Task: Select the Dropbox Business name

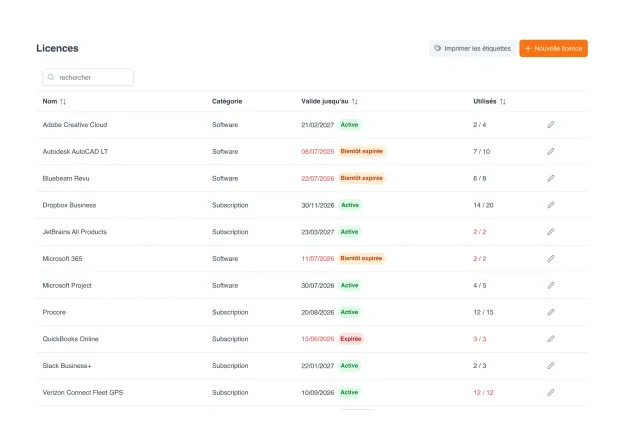Action: click(69, 205)
